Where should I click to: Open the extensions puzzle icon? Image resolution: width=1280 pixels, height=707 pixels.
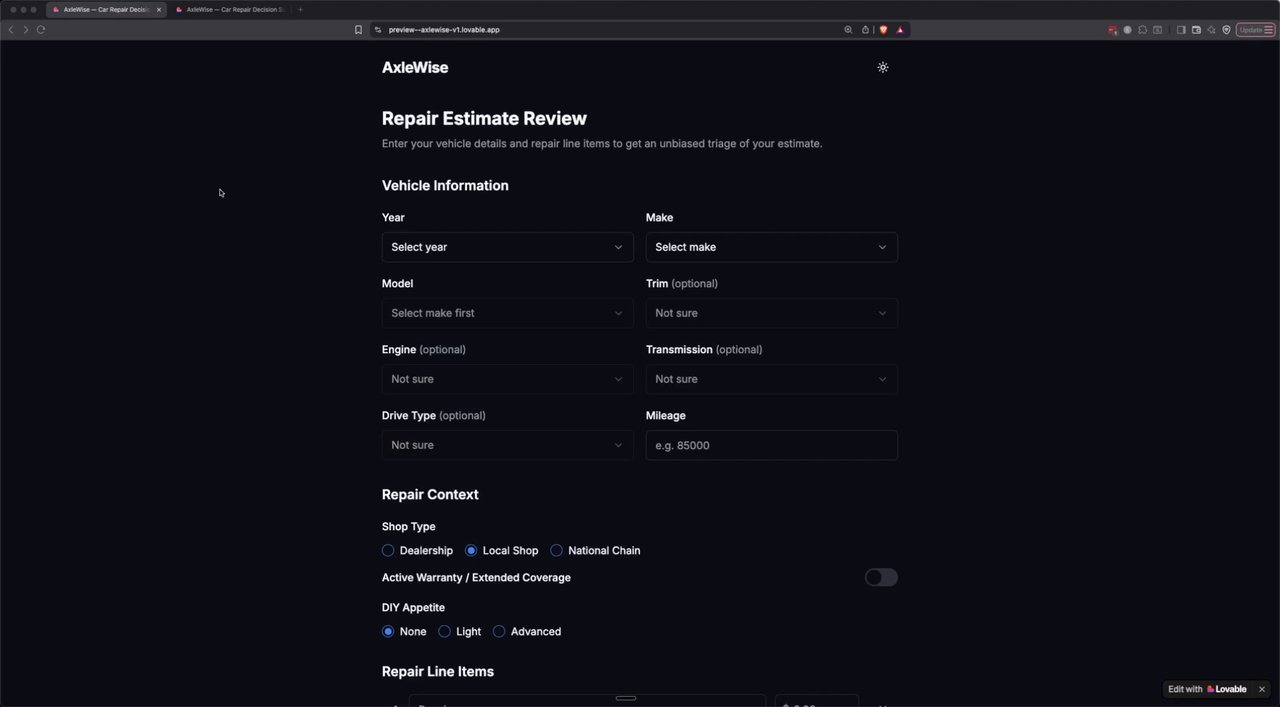pos(1142,30)
